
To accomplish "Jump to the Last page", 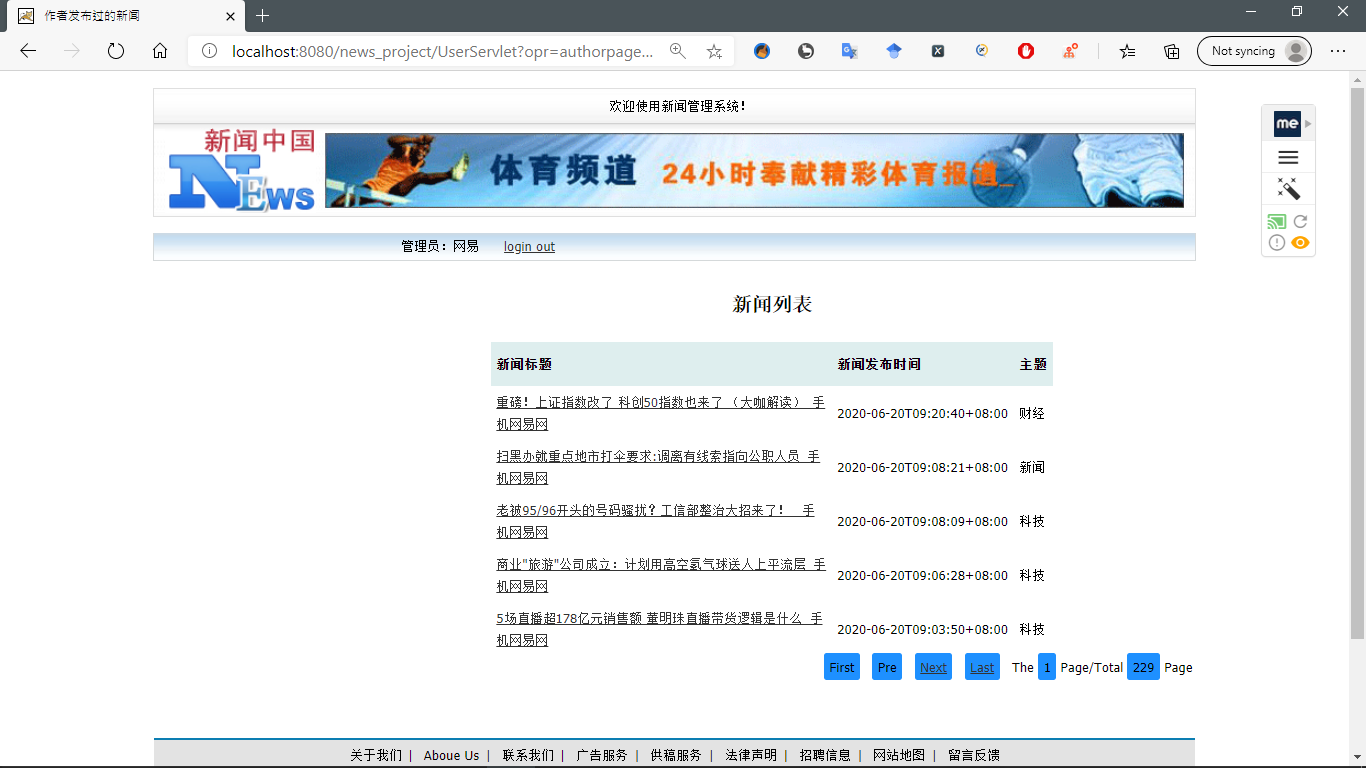I will pos(982,667).
